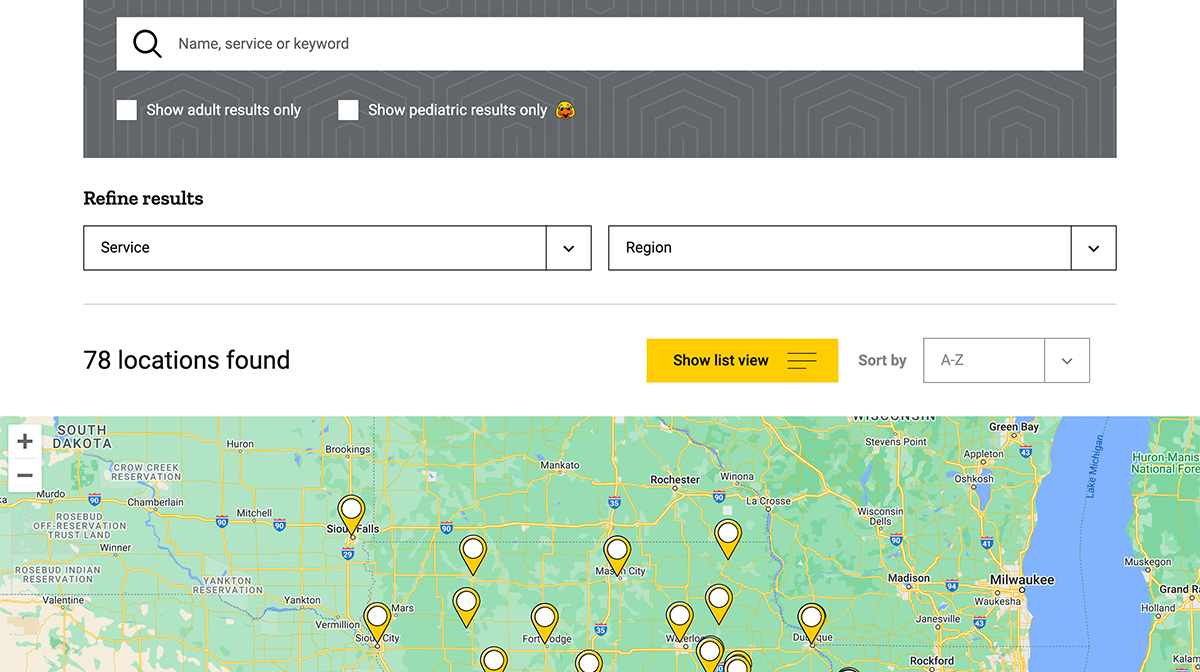Click Rochester on the map
Viewport: 1200px width, 672px height.
click(675, 480)
